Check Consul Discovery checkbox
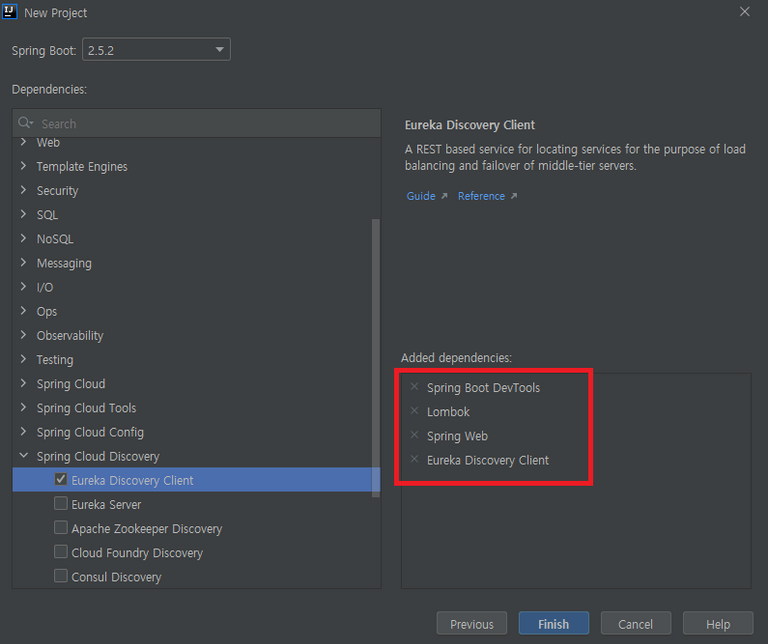The height and width of the screenshot is (644, 768). [x=61, y=576]
